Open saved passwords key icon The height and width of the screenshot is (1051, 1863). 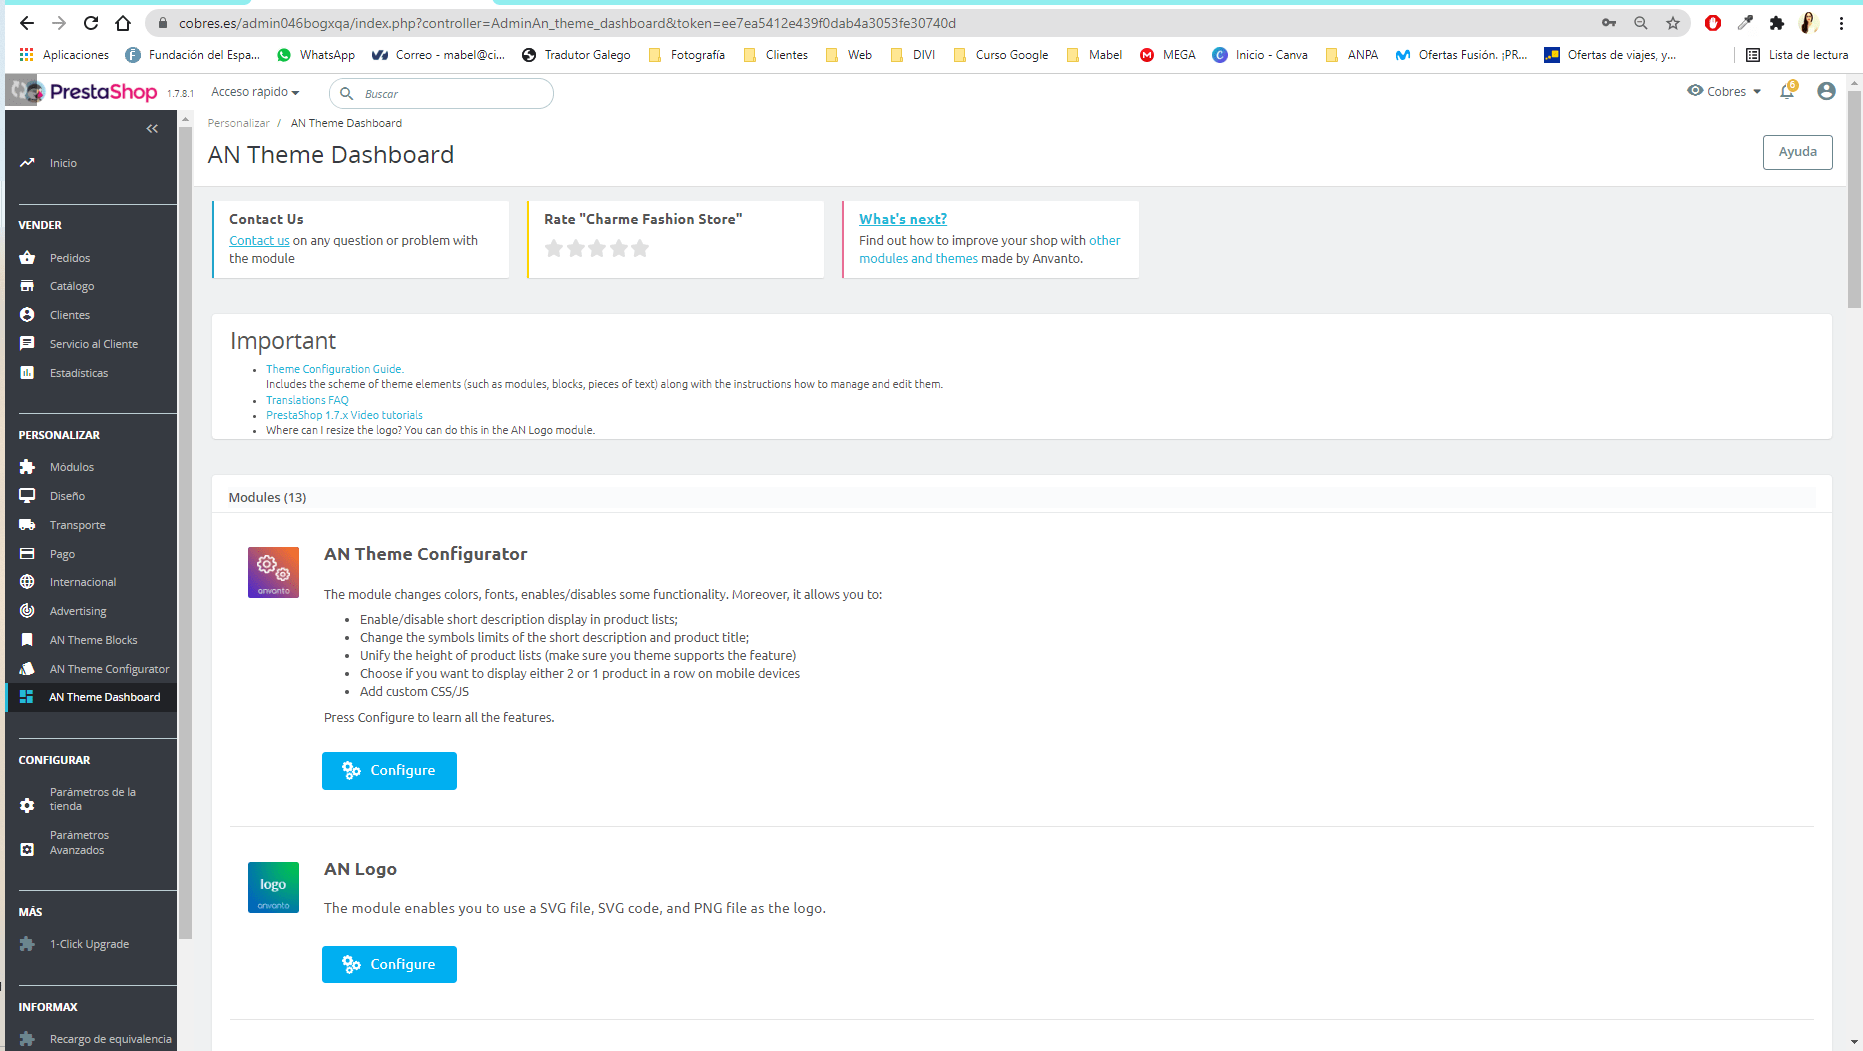coord(1609,23)
